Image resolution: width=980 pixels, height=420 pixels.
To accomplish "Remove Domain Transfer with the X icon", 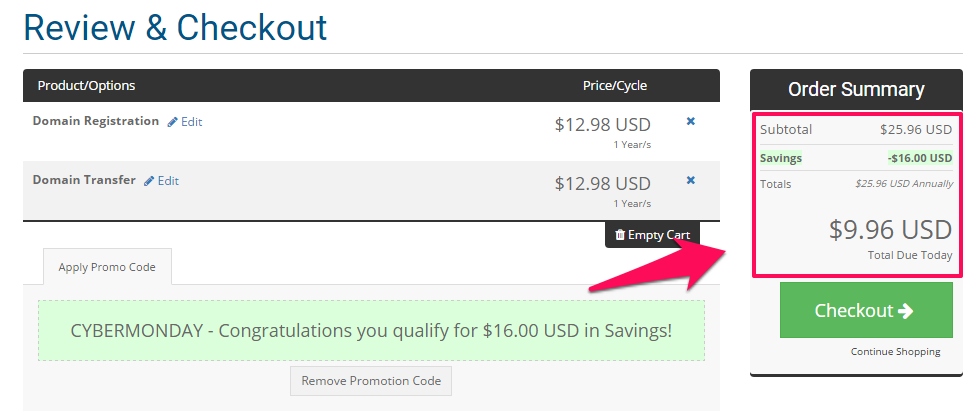I will tap(691, 180).
